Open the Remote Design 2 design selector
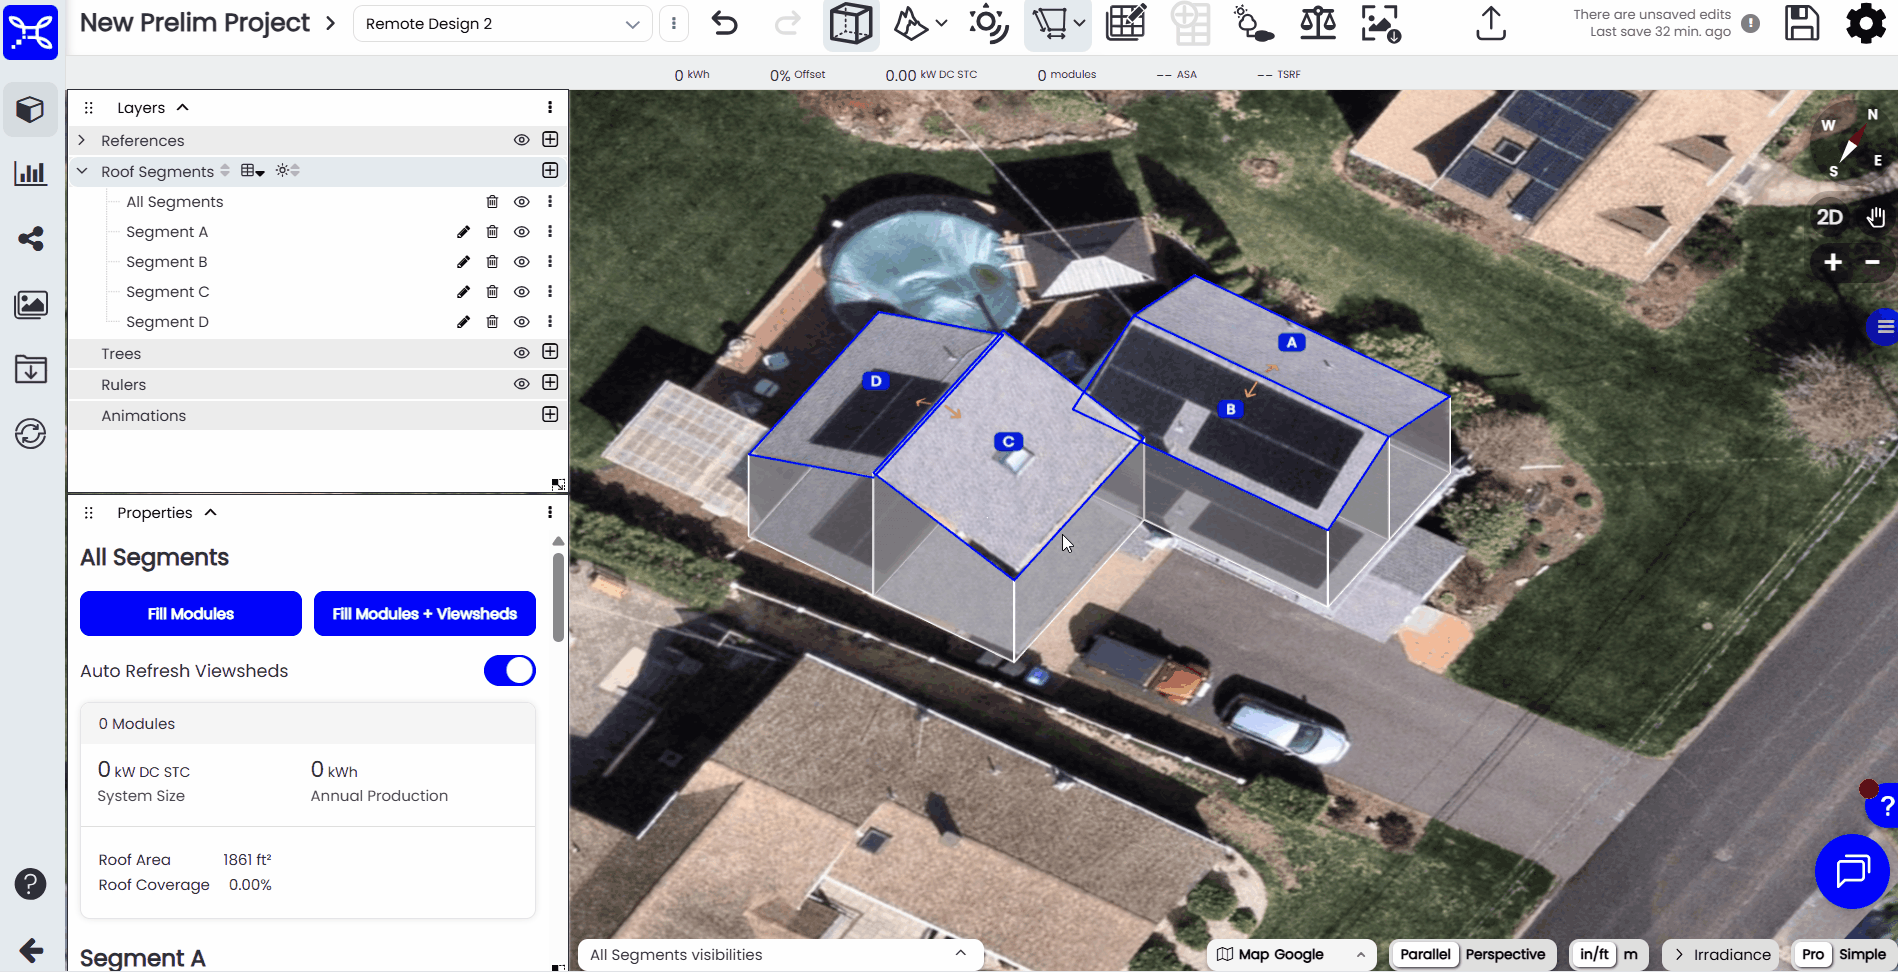The image size is (1898, 972). pyautogui.click(x=500, y=23)
